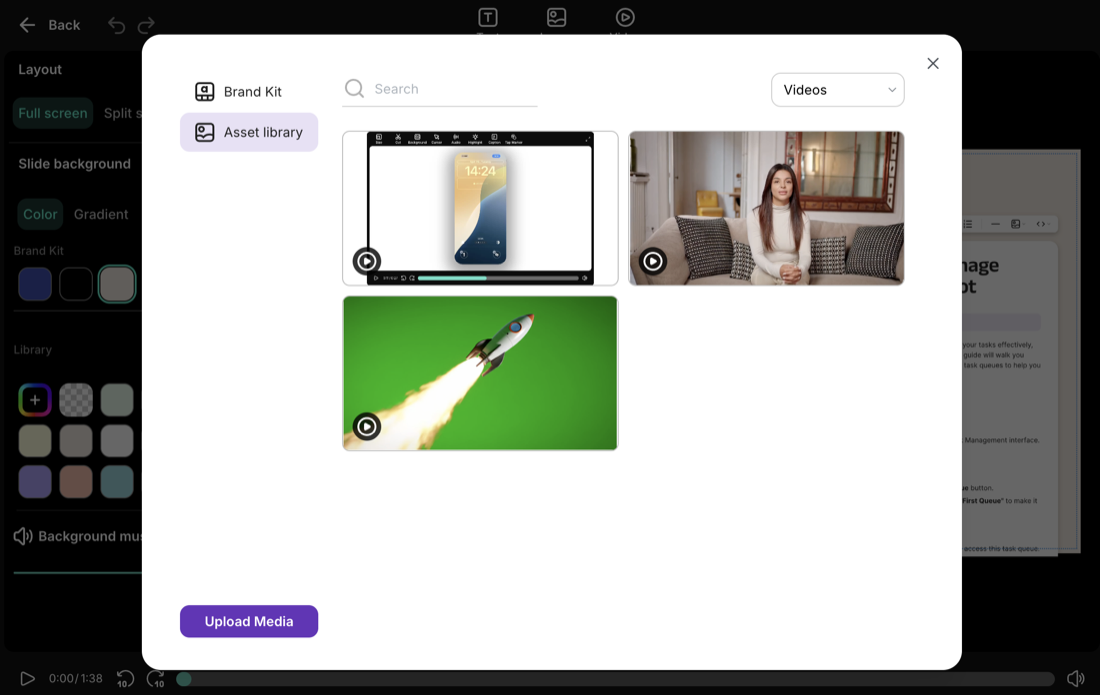Image resolution: width=1100 pixels, height=695 pixels.
Task: Click the playback progress bar handle
Action: (184, 679)
